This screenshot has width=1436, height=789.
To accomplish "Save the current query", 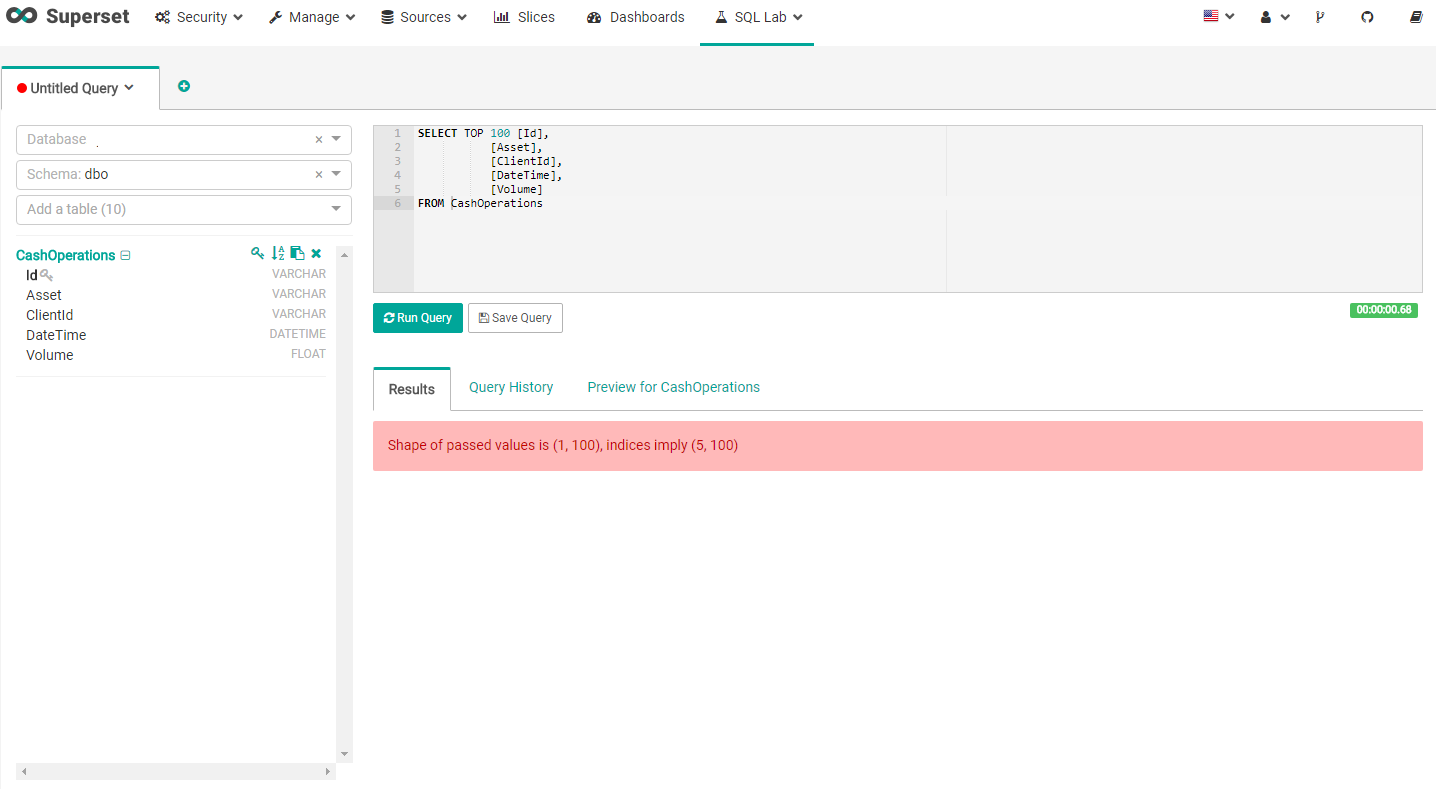I will point(515,318).
